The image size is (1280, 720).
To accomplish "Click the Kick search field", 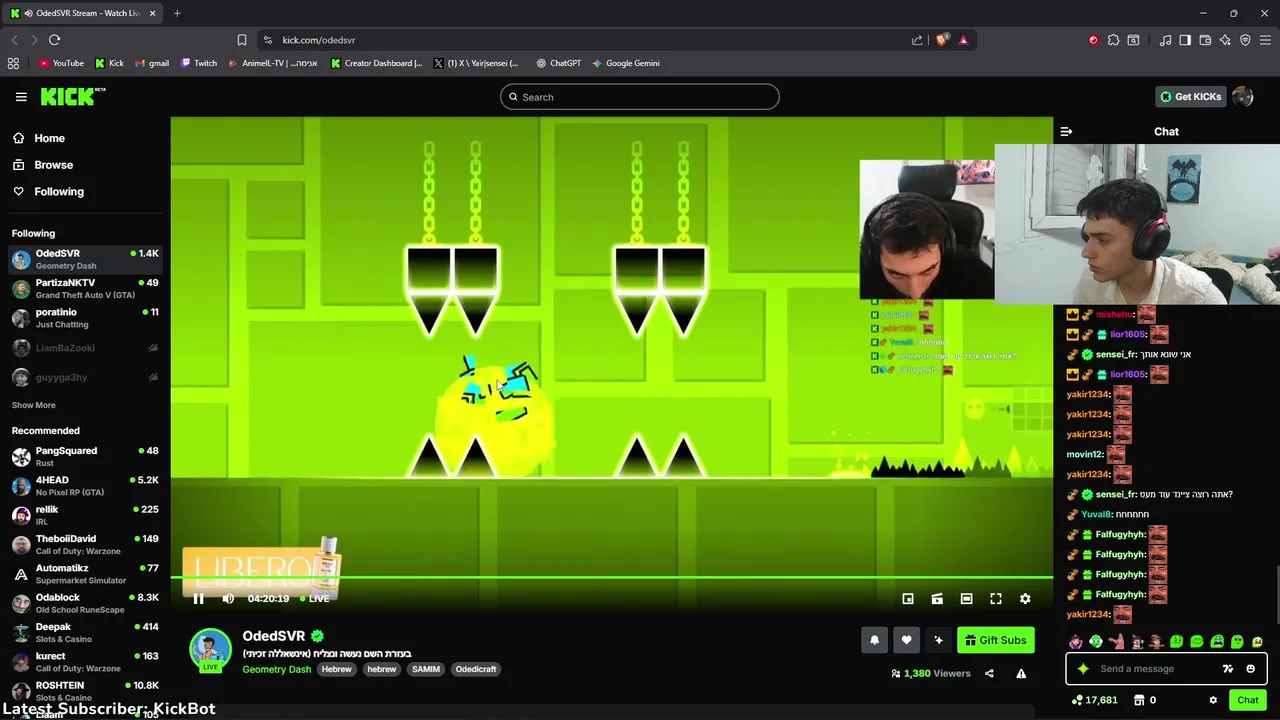I will click(640, 97).
